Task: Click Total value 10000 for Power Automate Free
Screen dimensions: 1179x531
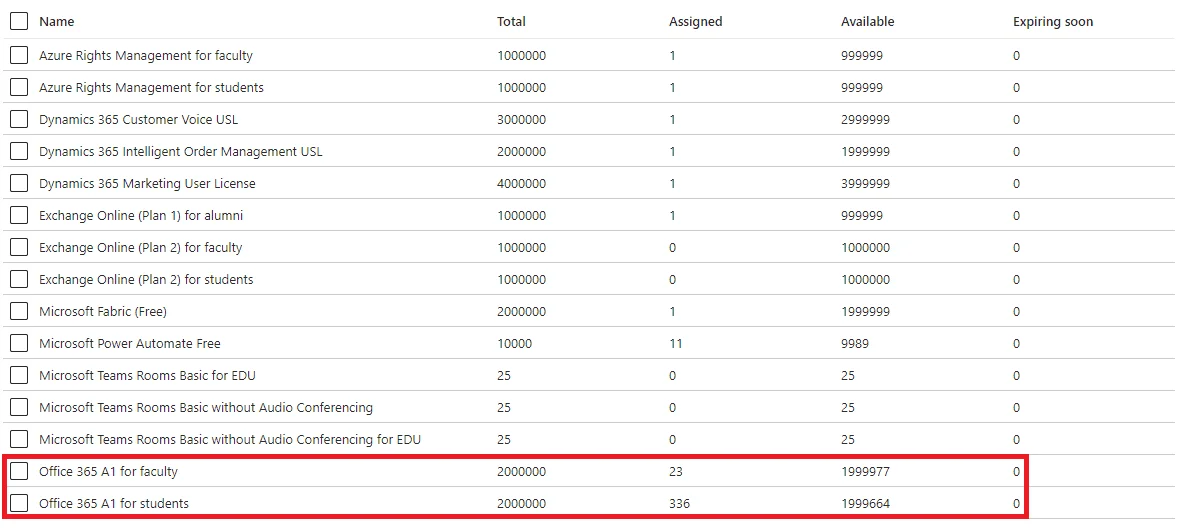Action: pyautogui.click(x=514, y=344)
